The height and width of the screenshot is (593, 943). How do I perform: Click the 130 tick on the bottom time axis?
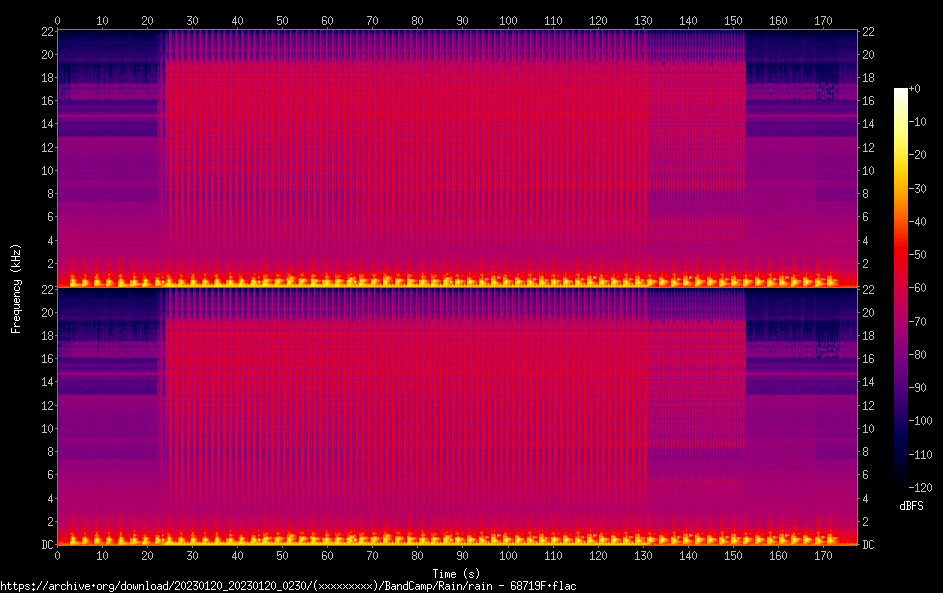point(642,555)
